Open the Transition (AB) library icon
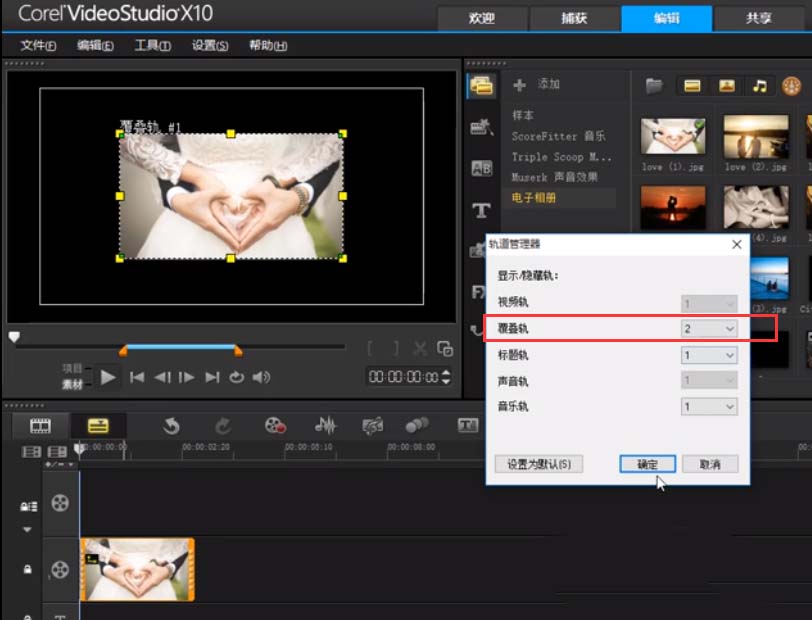The width and height of the screenshot is (812, 620). pos(481,168)
